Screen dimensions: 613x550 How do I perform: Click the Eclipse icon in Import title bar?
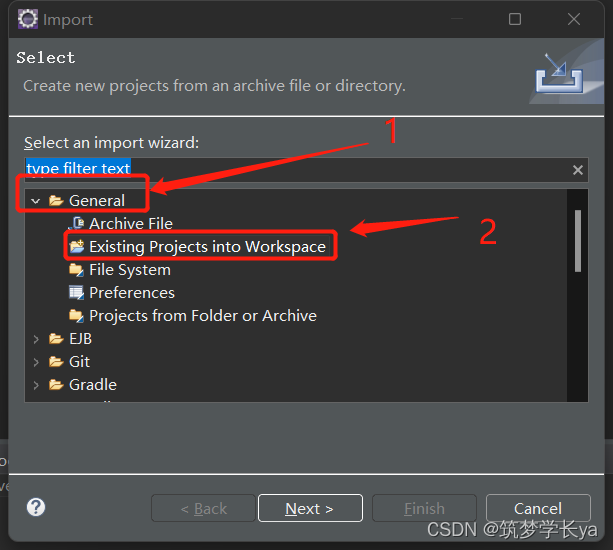[x=27, y=19]
